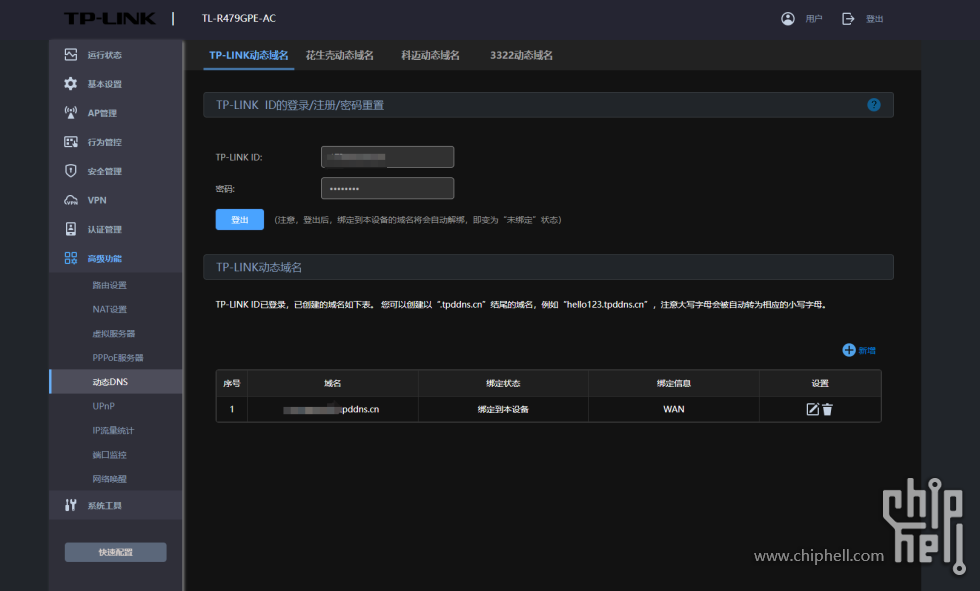Click row number 1 cell

tap(232, 409)
